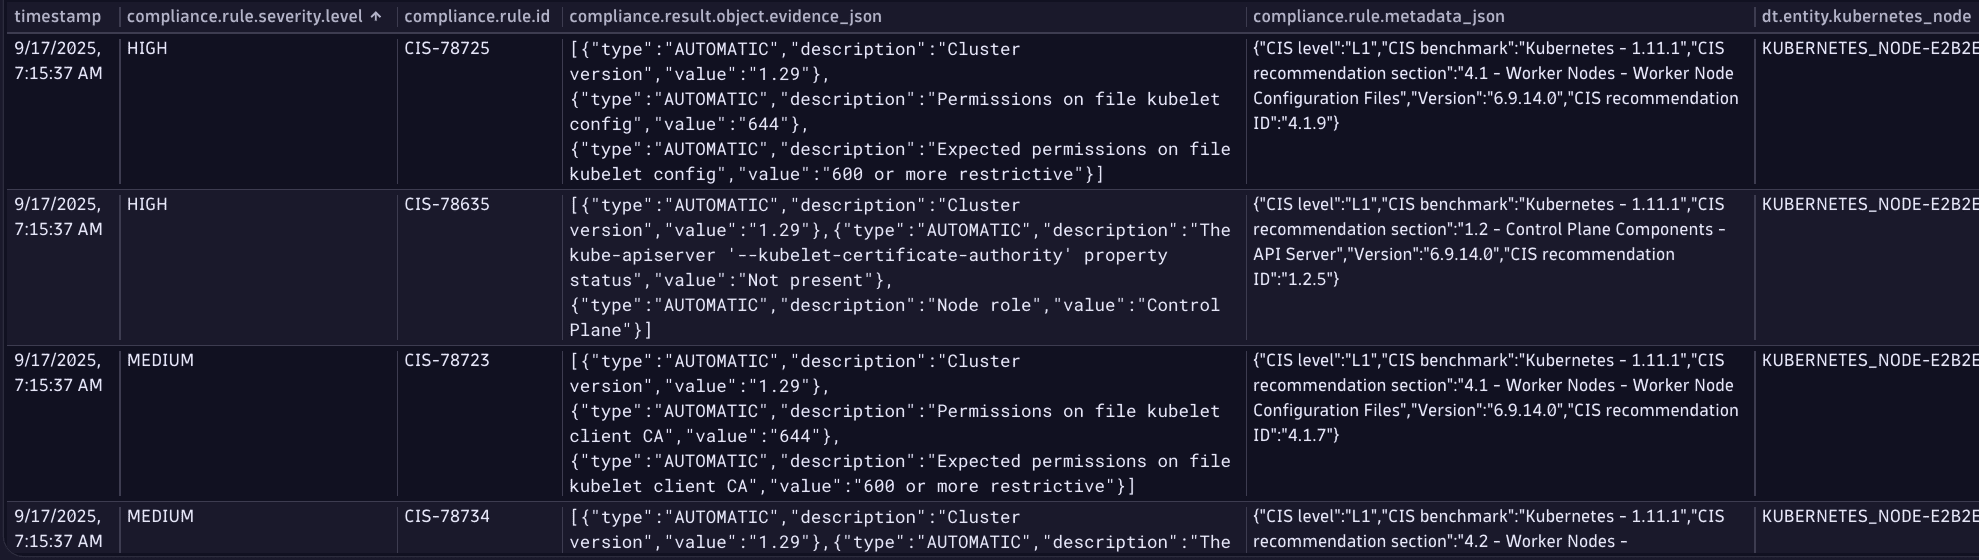Select dt.entity.kubernetes_node column header

(1865, 17)
